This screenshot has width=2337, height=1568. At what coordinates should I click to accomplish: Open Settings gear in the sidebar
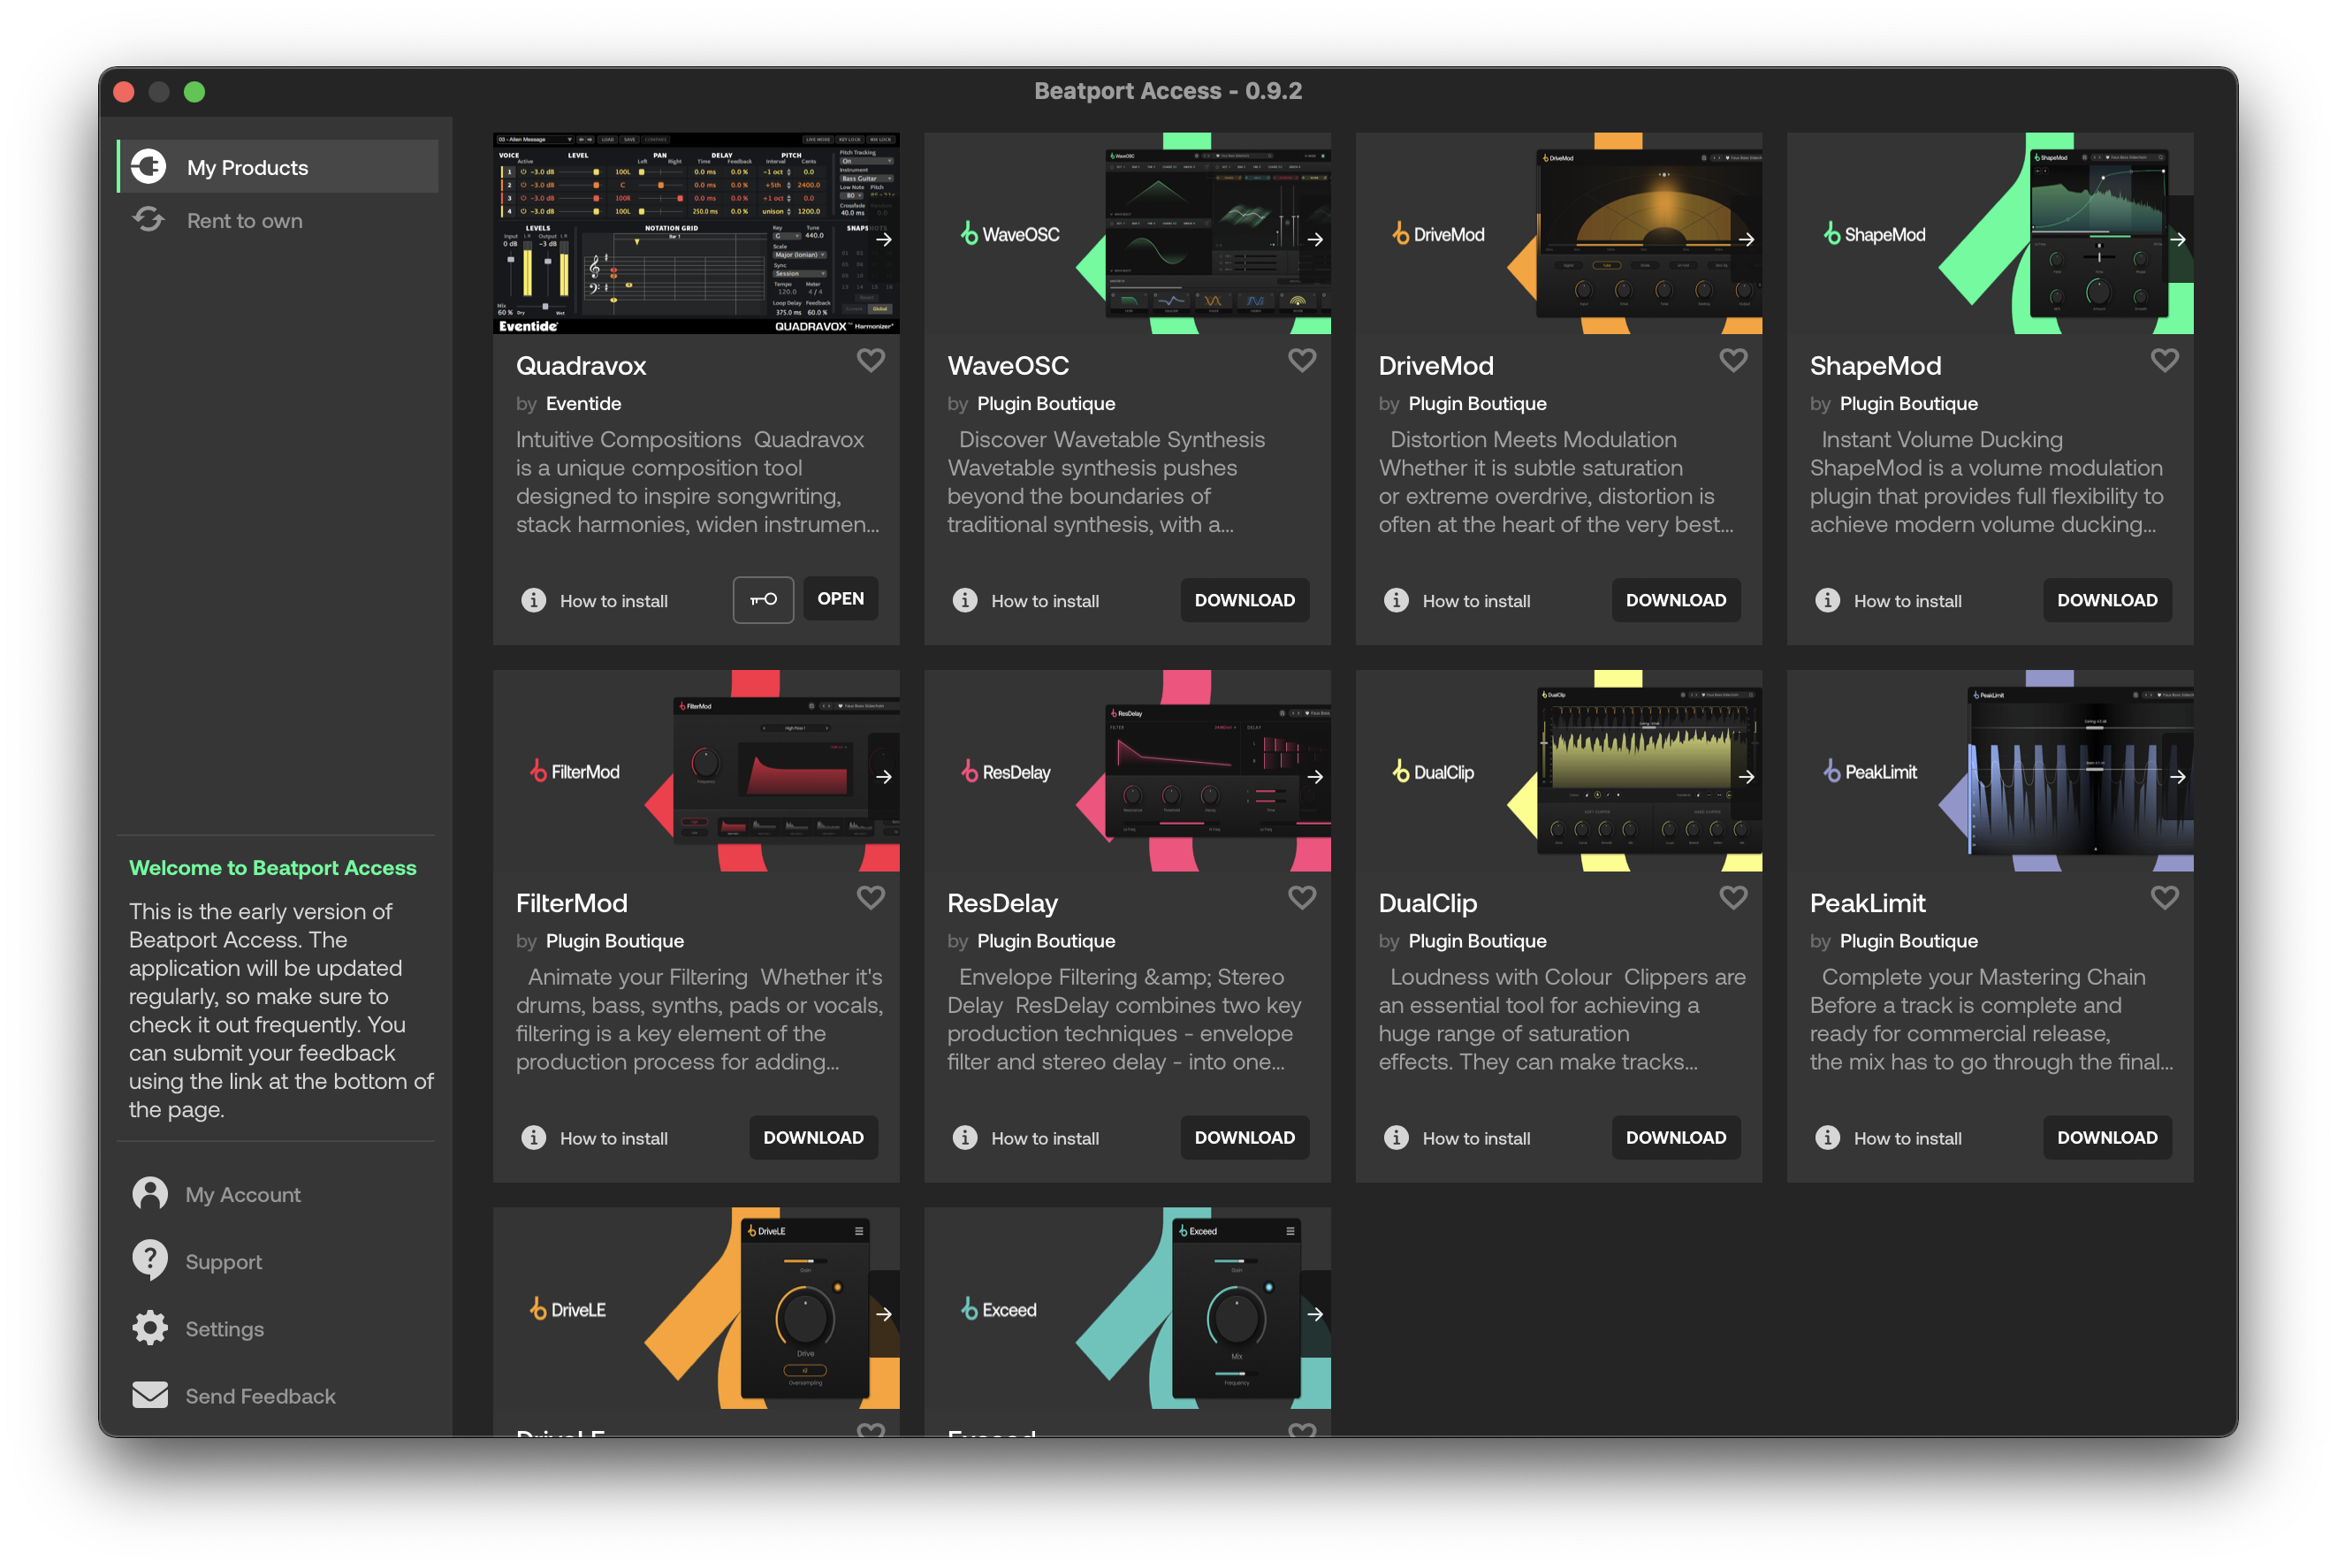tap(150, 1328)
